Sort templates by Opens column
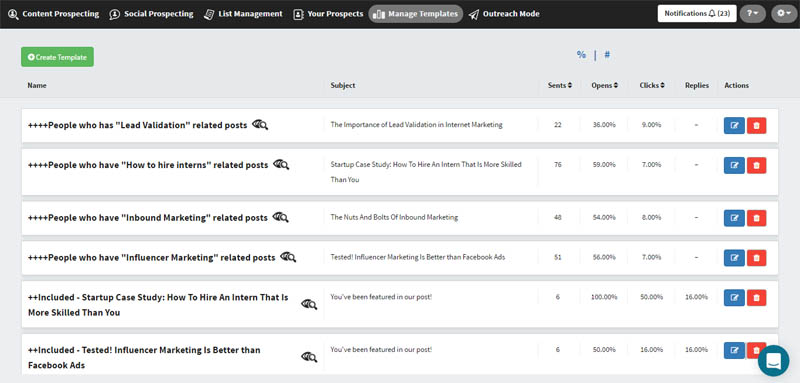Viewport: 800px width, 383px height. pyautogui.click(x=605, y=85)
